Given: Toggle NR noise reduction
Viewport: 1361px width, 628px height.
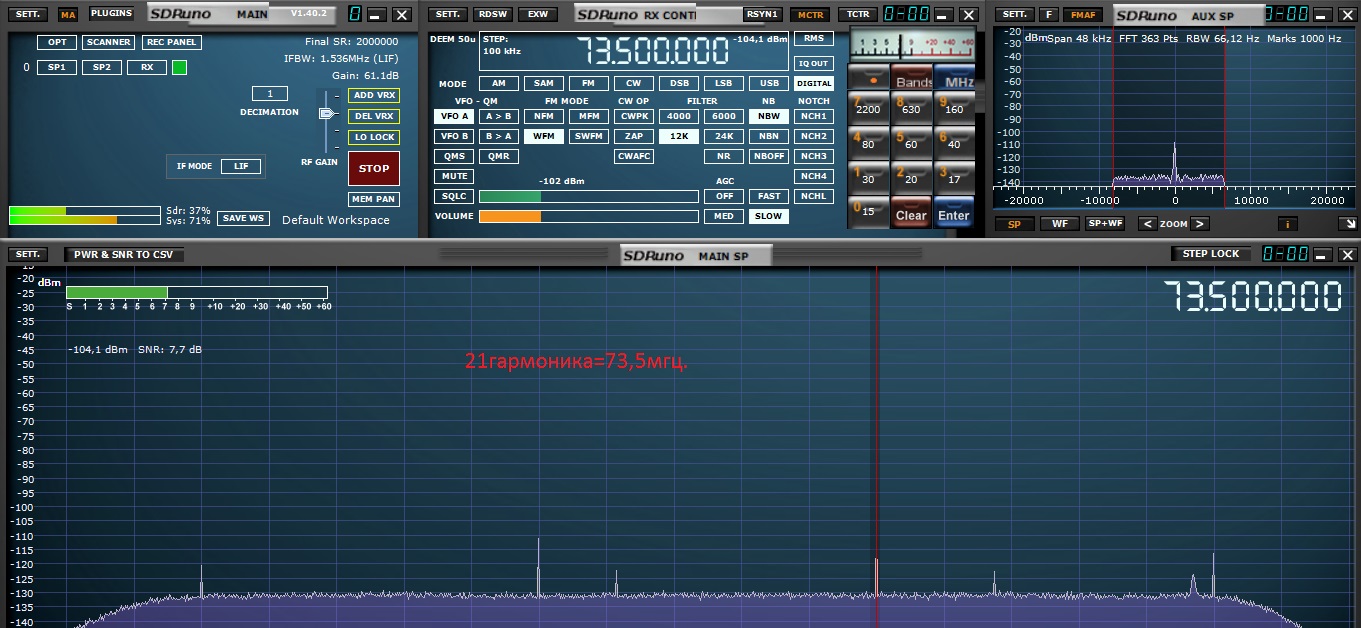Looking at the screenshot, I should [x=723, y=156].
